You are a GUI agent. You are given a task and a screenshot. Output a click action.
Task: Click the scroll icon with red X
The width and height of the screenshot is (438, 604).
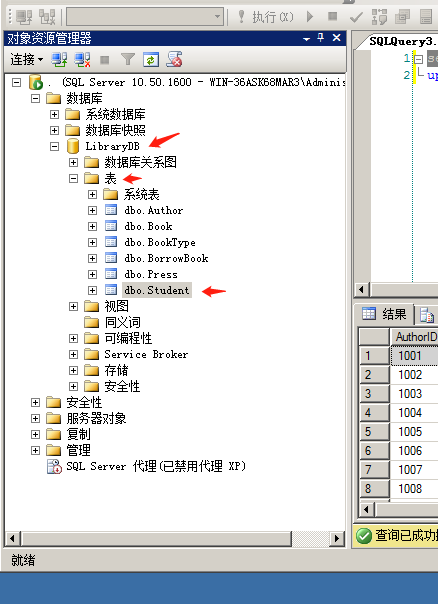174,59
